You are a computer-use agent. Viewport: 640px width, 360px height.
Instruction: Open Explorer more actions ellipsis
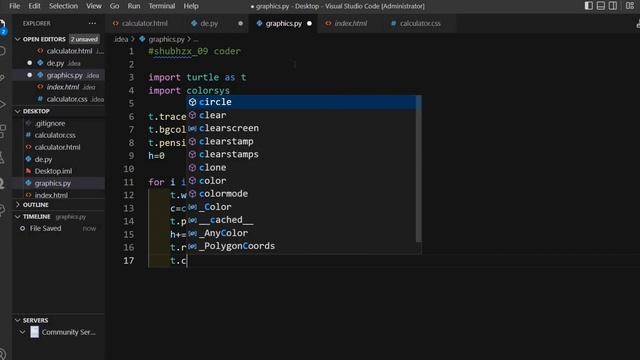tap(92, 24)
